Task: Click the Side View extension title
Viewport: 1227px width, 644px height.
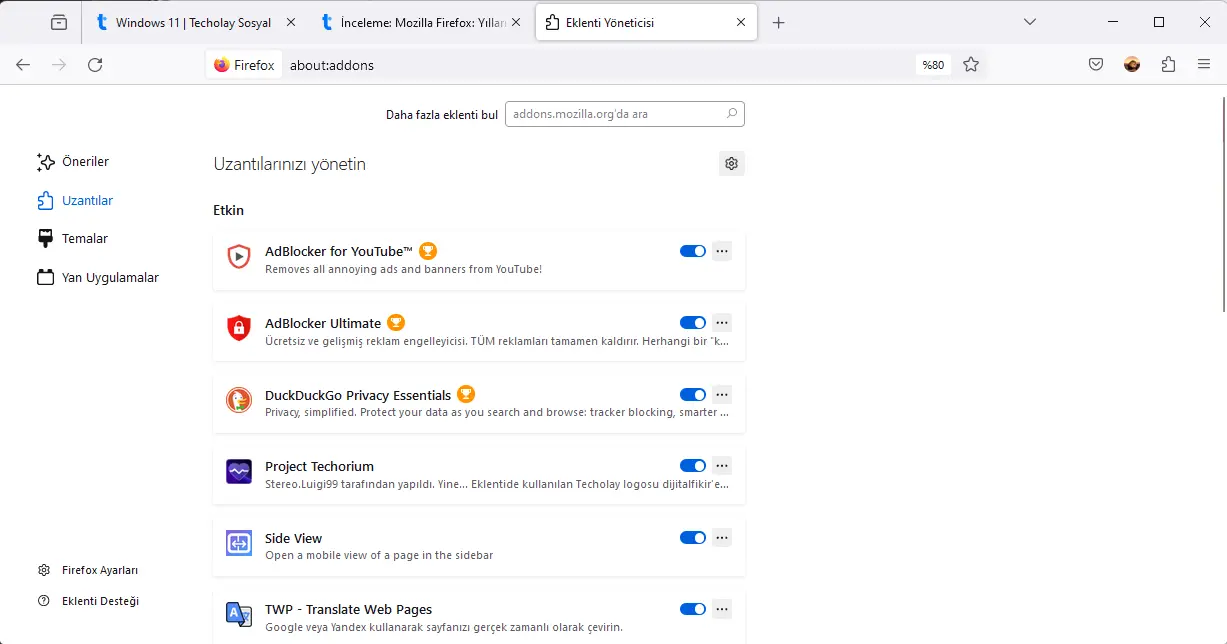Action: (x=293, y=538)
